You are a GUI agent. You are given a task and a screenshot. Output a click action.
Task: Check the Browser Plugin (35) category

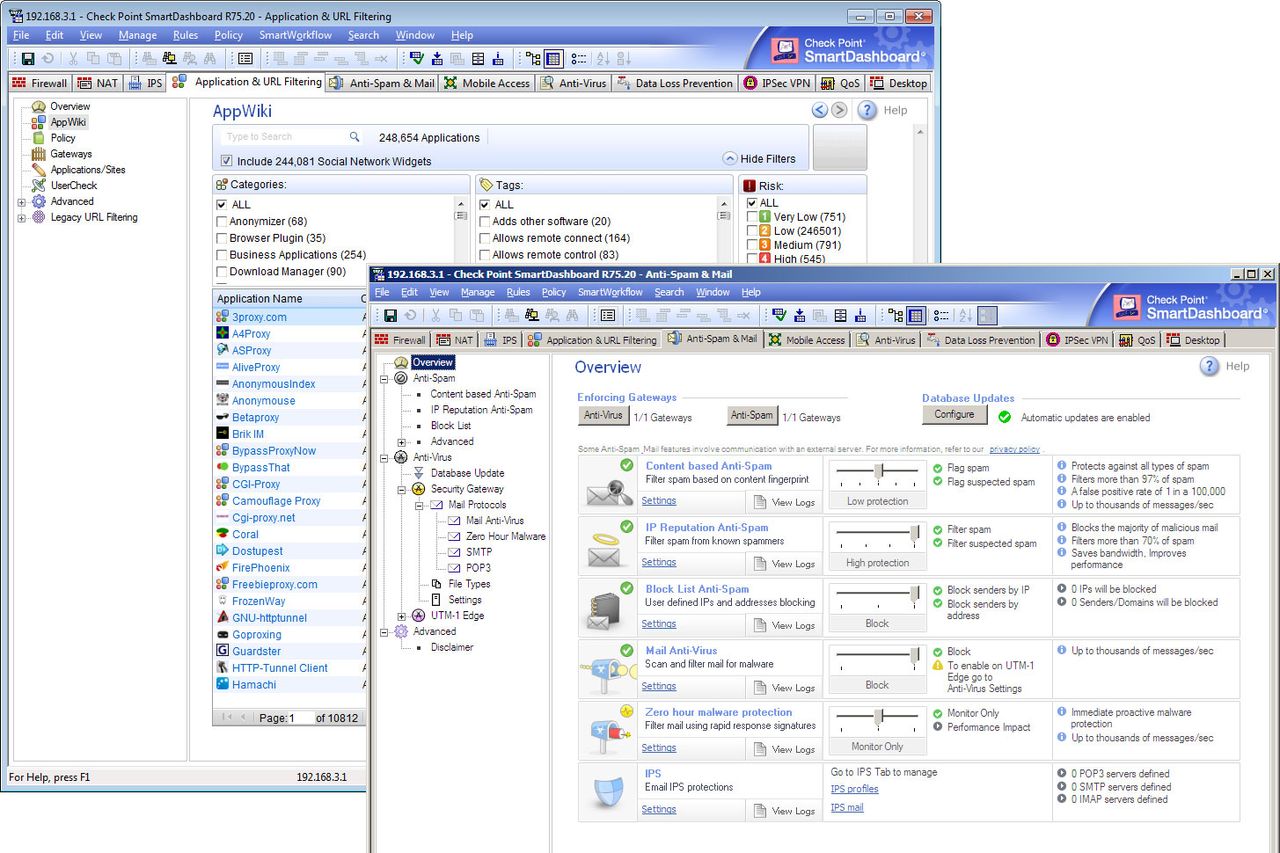point(222,238)
